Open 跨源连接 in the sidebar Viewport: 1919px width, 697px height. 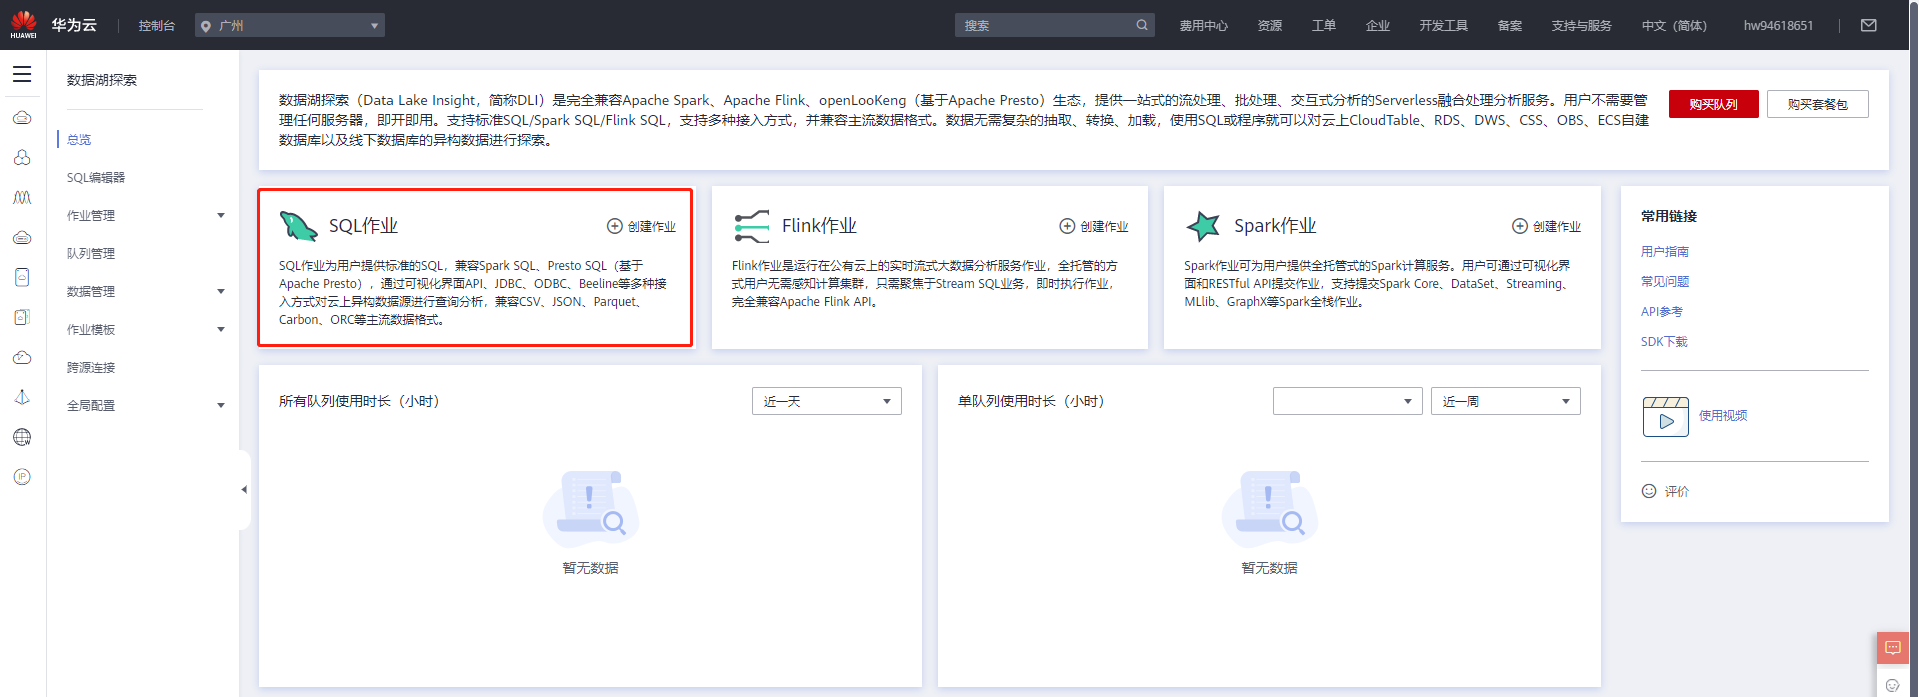91,368
